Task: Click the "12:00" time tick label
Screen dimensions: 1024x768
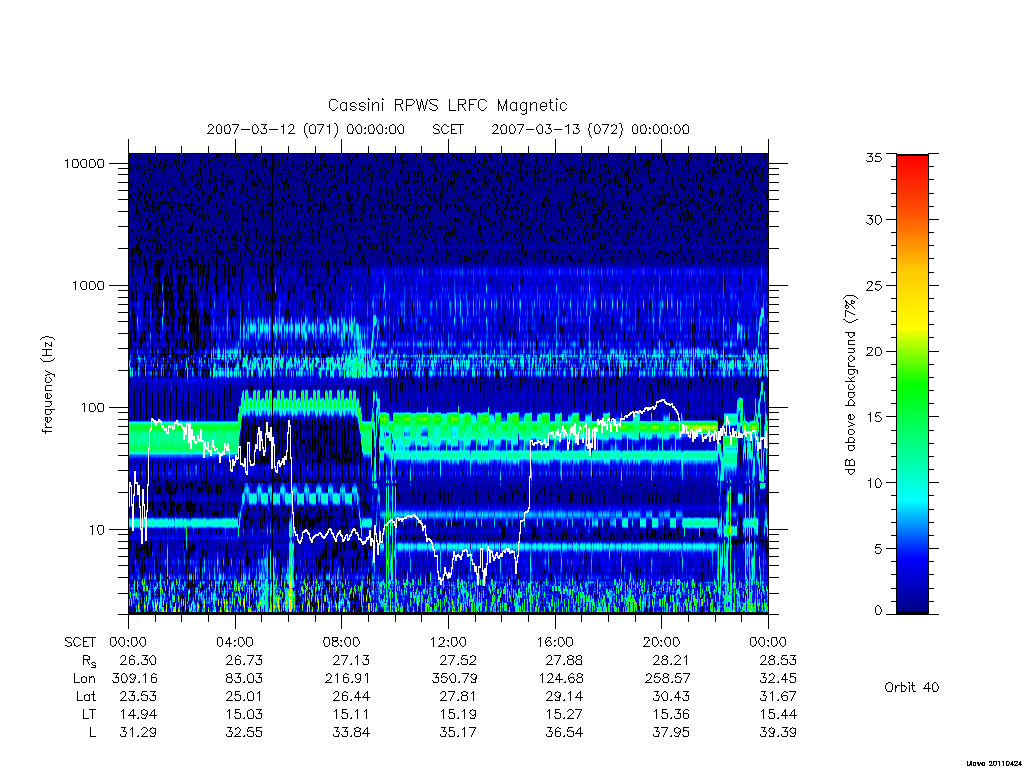Action: click(x=448, y=642)
